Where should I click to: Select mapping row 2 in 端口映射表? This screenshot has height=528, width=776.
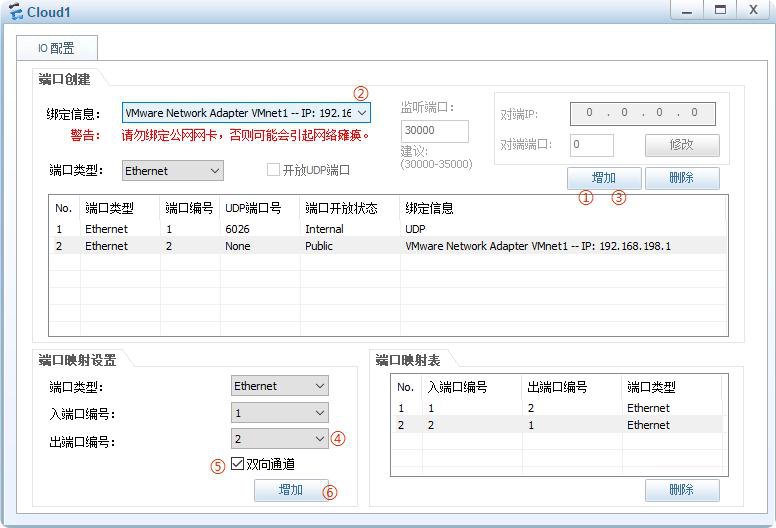click(556, 425)
